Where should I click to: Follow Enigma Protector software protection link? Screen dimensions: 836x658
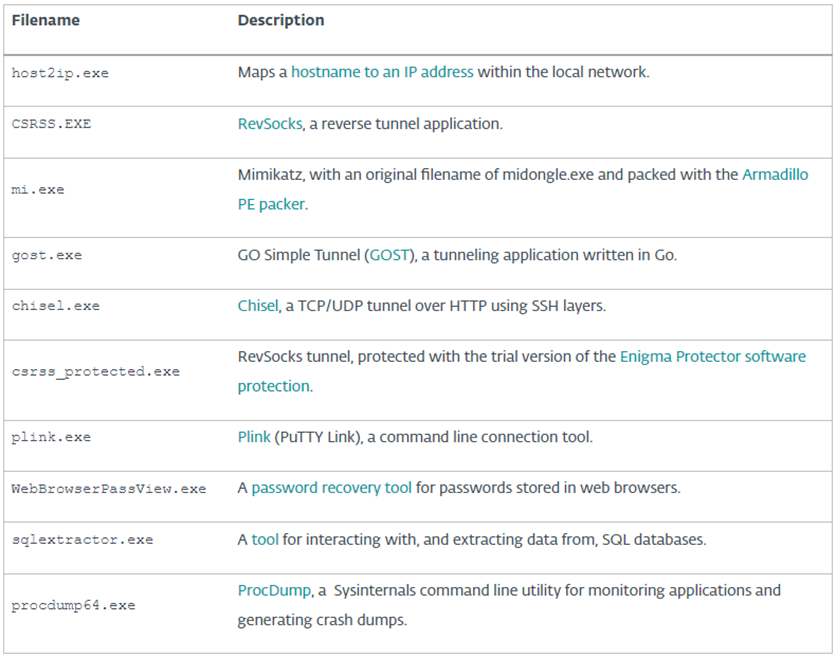tap(713, 356)
